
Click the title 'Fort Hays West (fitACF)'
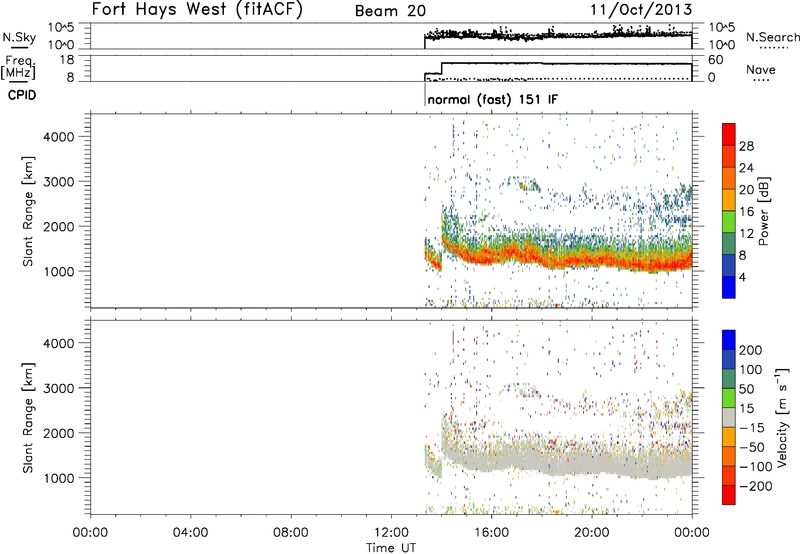coord(197,9)
